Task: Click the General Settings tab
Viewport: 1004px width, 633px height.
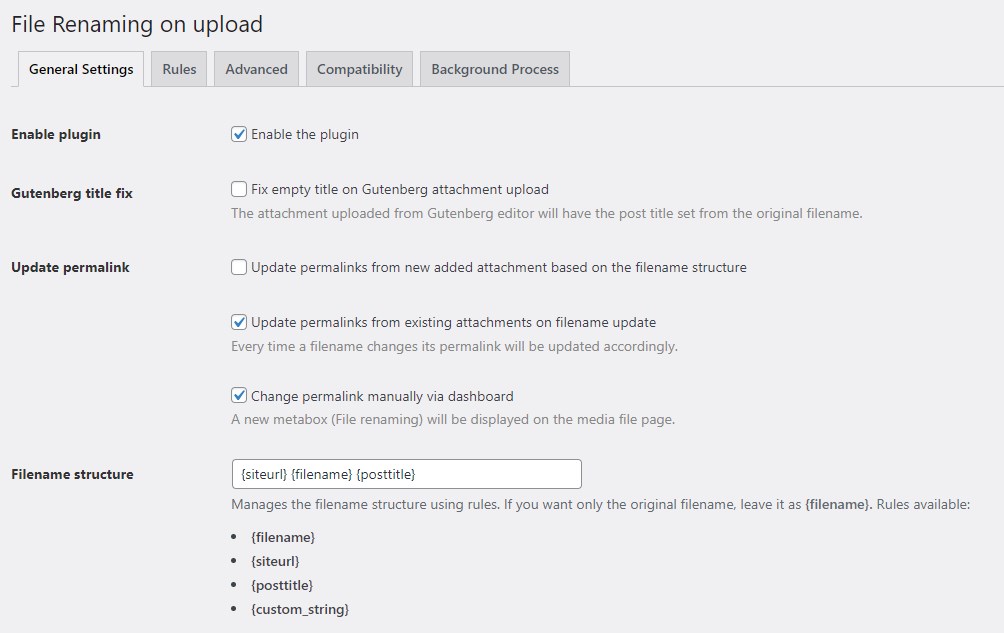Action: click(x=81, y=69)
